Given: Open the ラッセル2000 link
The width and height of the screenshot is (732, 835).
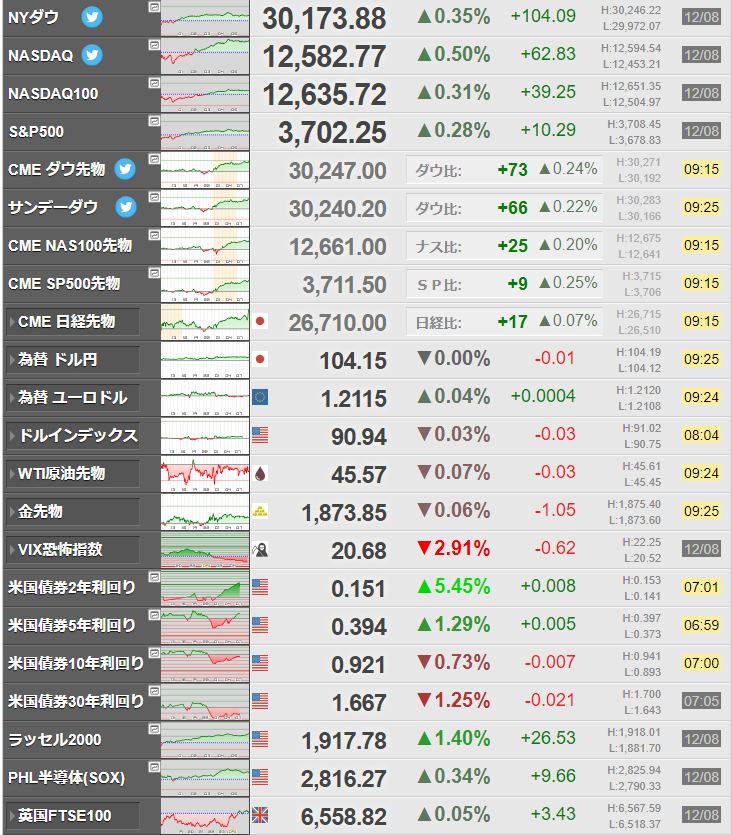Looking at the screenshot, I should pos(55,740).
